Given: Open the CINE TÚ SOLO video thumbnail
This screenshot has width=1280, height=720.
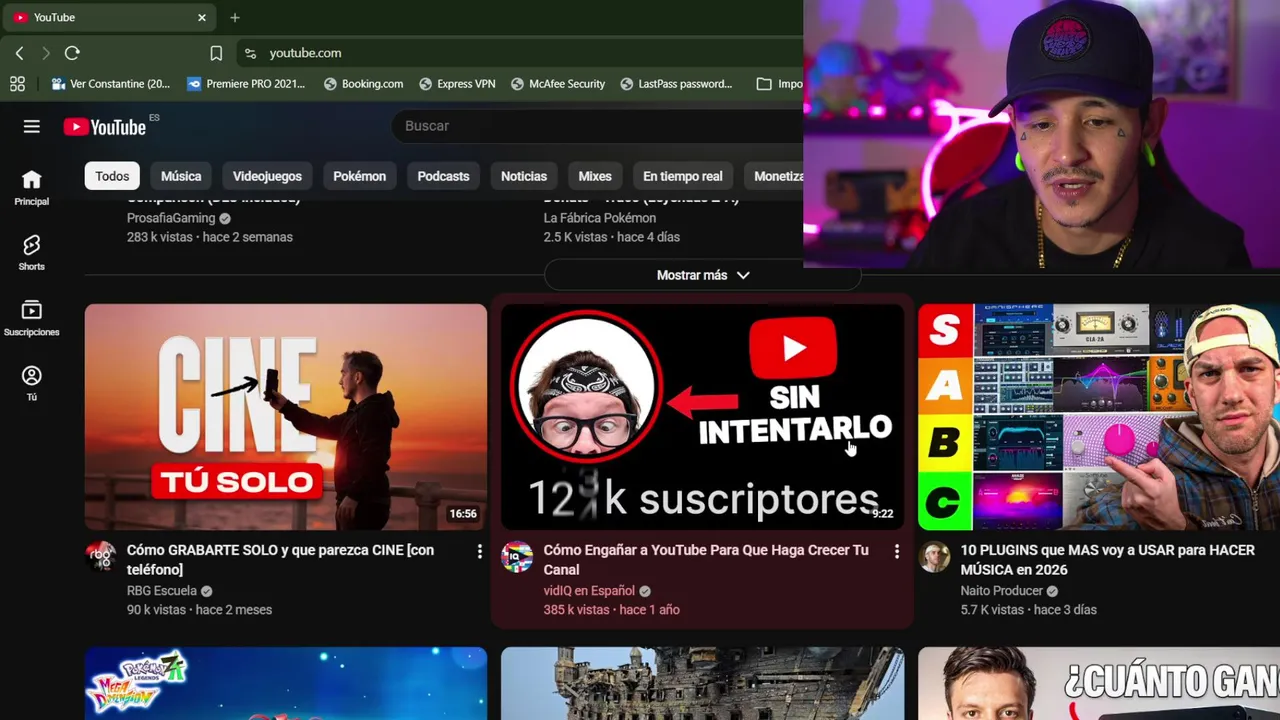Looking at the screenshot, I should click(286, 417).
